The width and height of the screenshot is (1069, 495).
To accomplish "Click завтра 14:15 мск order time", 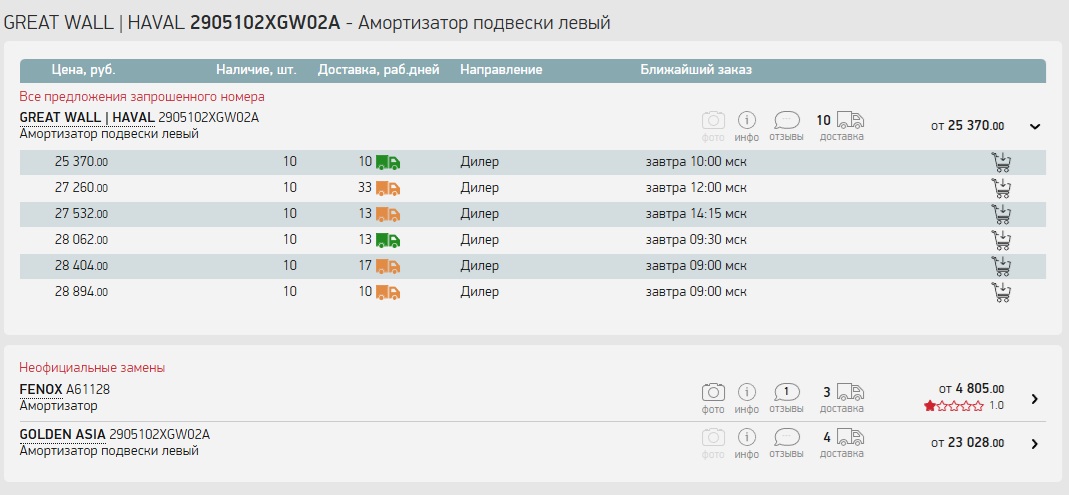I will [x=696, y=214].
